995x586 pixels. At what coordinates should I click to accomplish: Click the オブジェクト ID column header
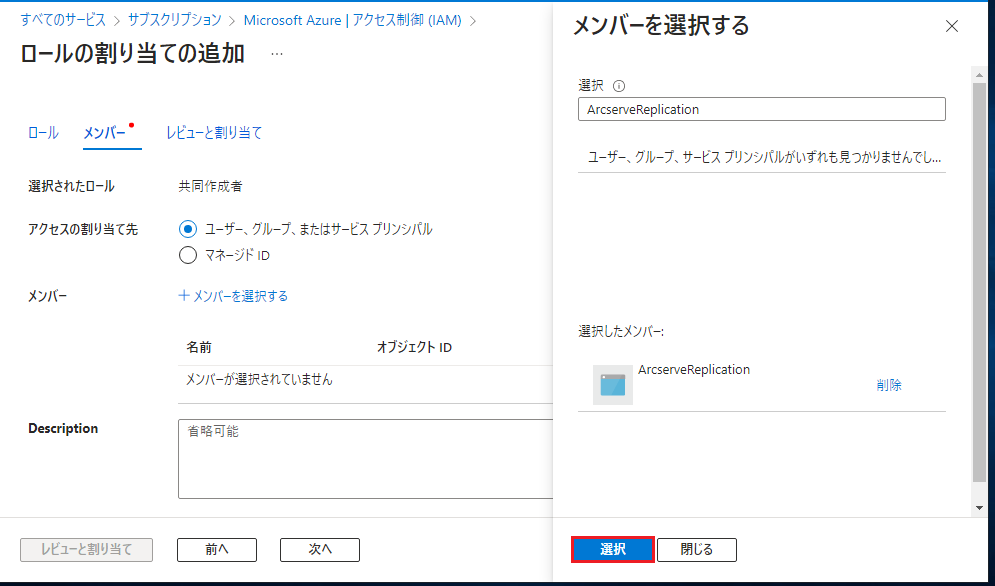pyautogui.click(x=414, y=347)
